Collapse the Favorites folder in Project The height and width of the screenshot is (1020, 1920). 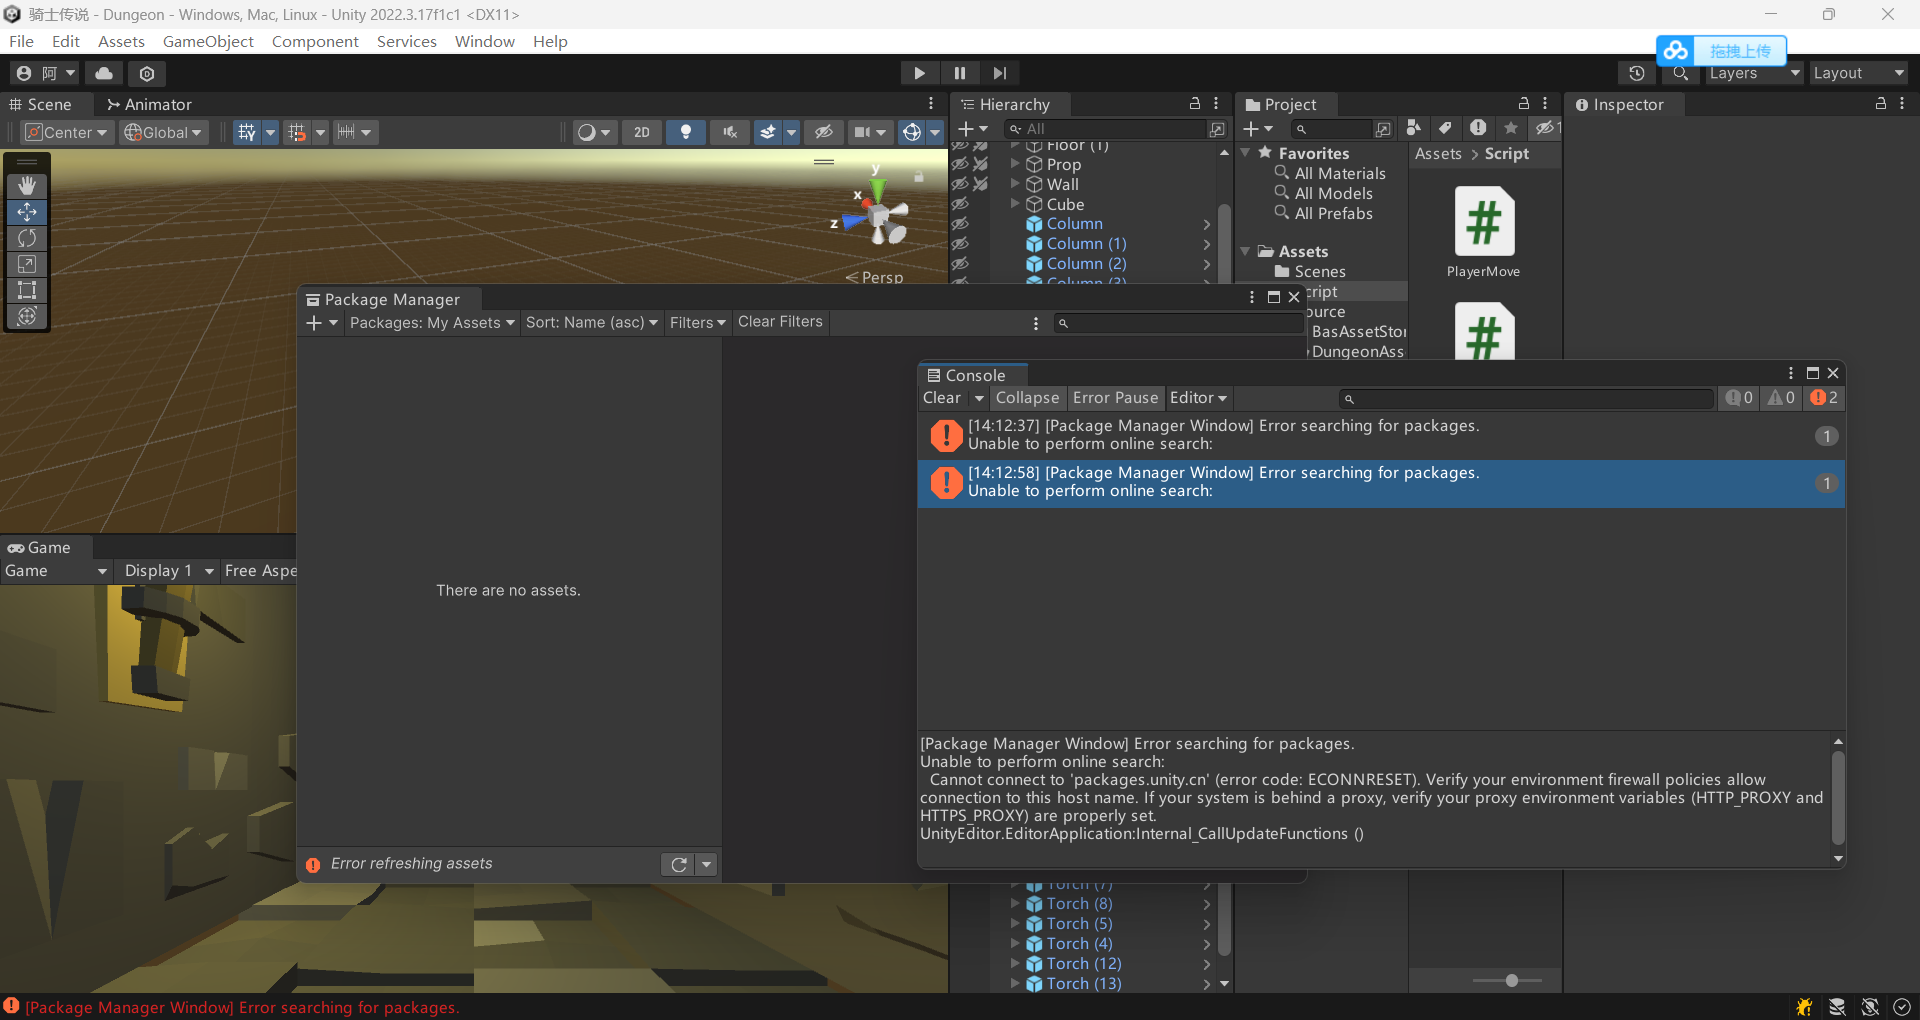[x=1245, y=153]
